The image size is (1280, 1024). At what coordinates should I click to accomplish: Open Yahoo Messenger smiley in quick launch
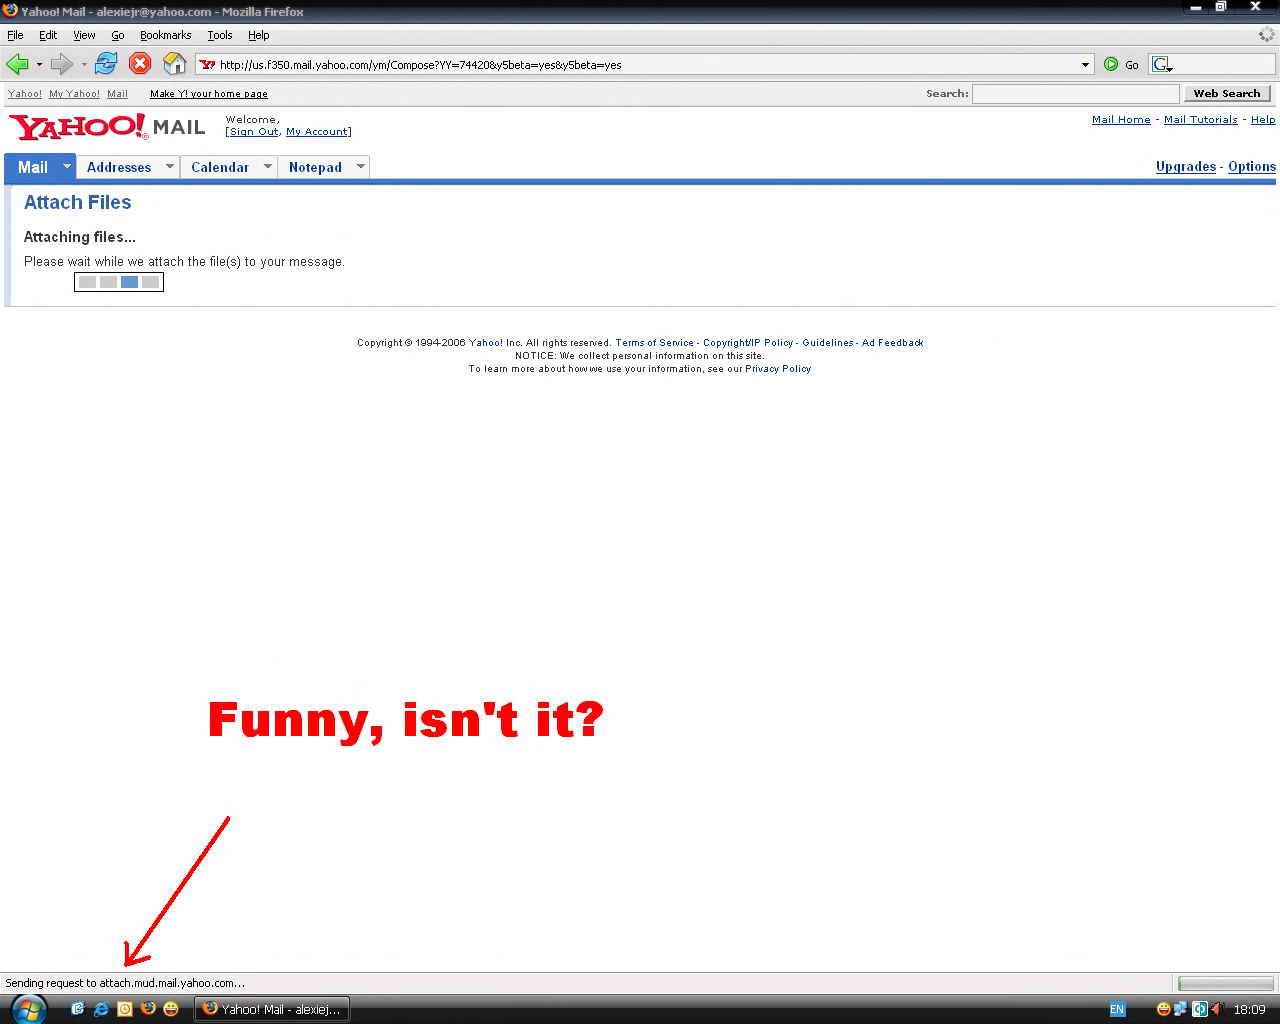click(171, 1009)
